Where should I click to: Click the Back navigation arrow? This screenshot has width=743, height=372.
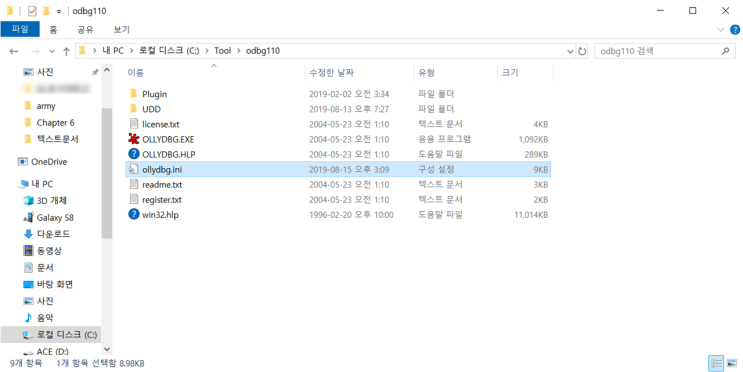coord(14,51)
